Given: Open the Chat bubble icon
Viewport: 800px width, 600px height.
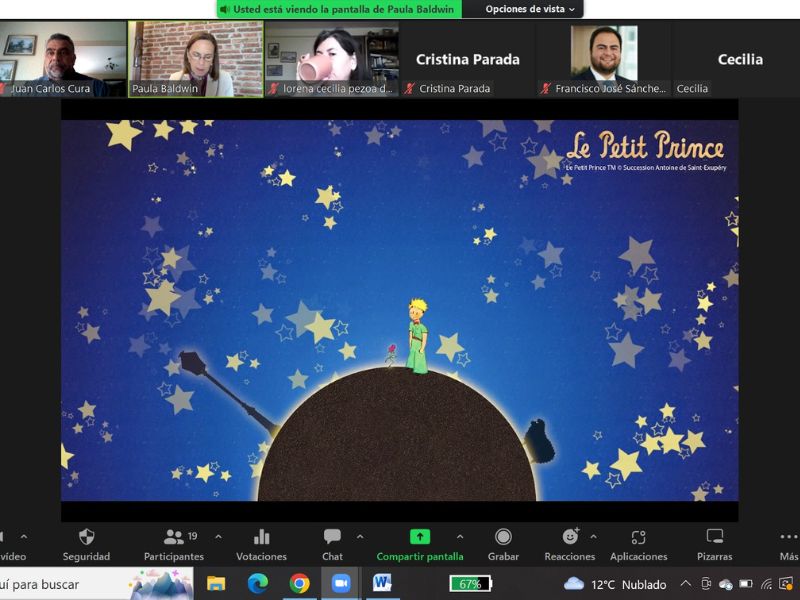Looking at the screenshot, I should click(x=332, y=537).
